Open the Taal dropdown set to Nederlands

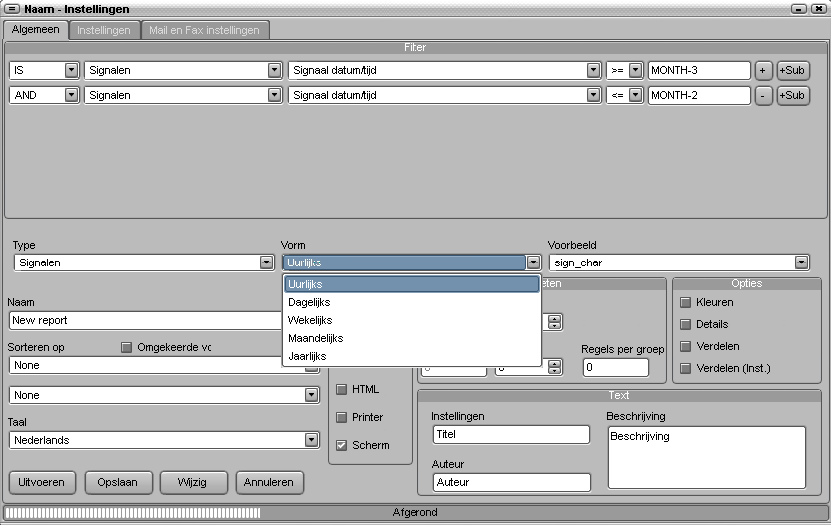[x=312, y=440]
